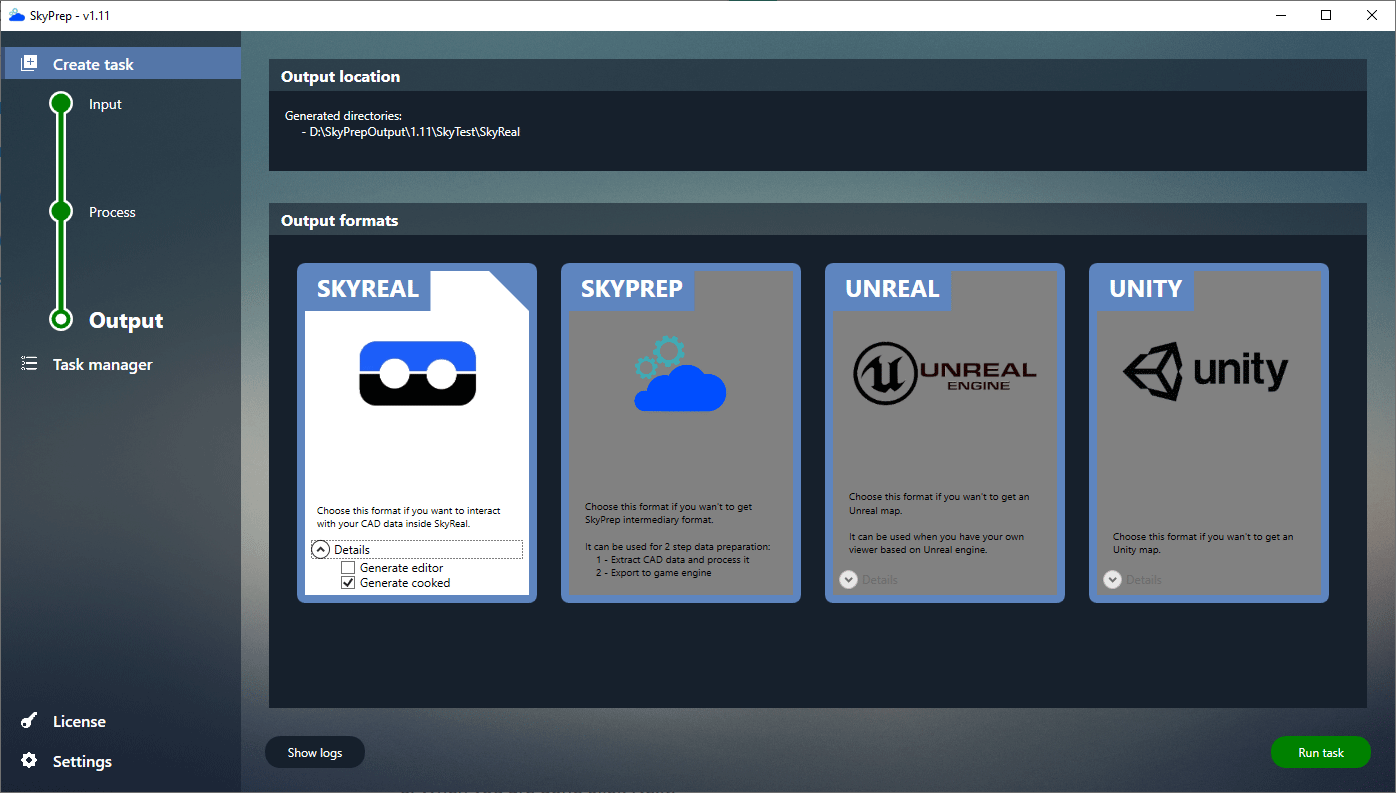Enable the Generate editor checkbox
Viewport: 1396px width, 793px height.
(x=348, y=568)
